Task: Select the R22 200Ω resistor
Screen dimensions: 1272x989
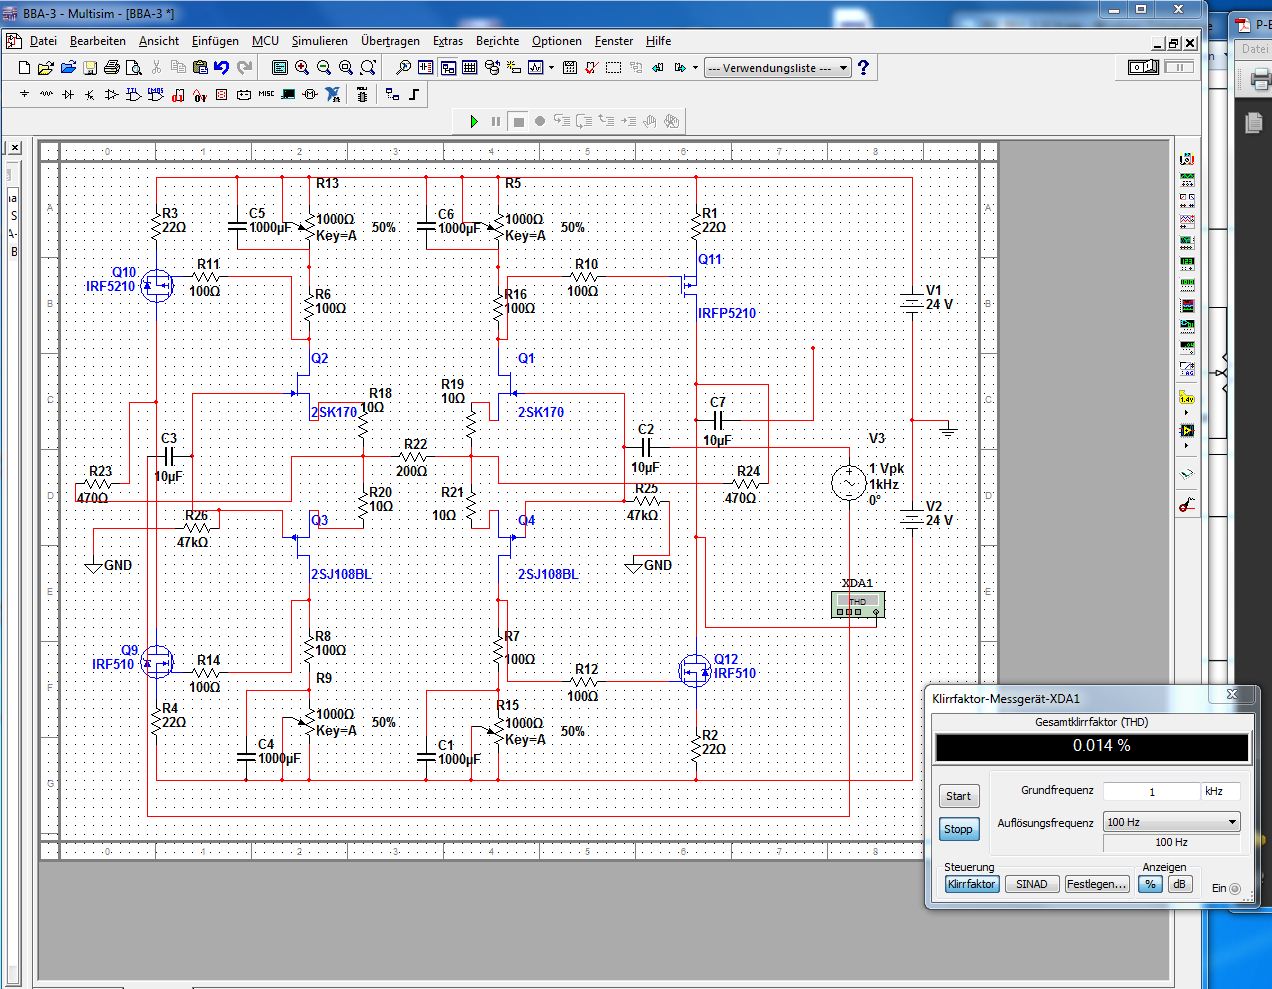Action: pos(413,456)
